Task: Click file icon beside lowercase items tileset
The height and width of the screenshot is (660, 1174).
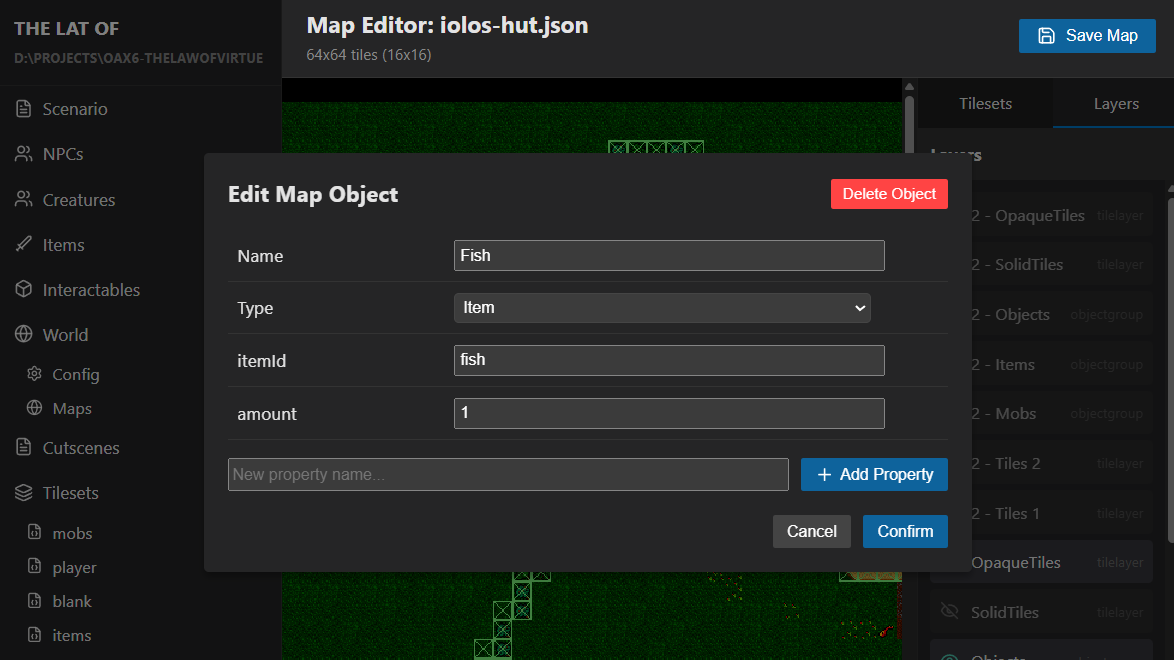Action: point(34,635)
